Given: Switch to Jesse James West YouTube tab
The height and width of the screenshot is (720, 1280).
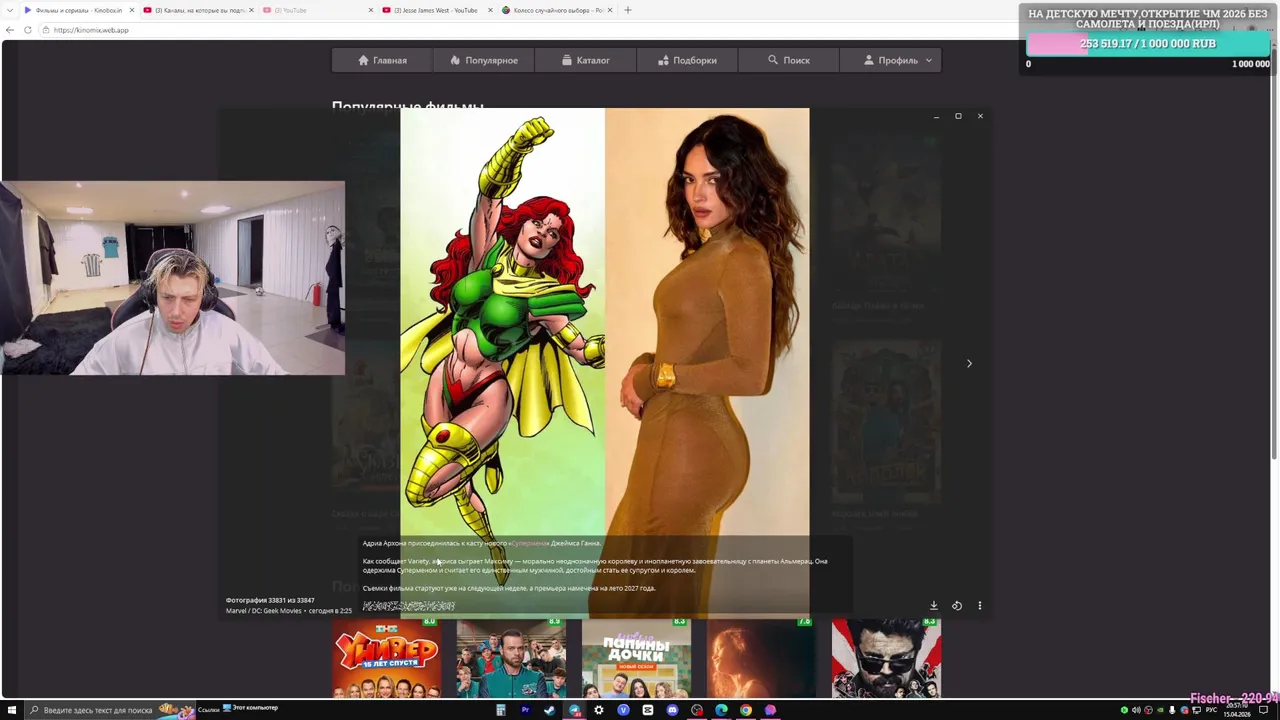Looking at the screenshot, I should pos(436,10).
